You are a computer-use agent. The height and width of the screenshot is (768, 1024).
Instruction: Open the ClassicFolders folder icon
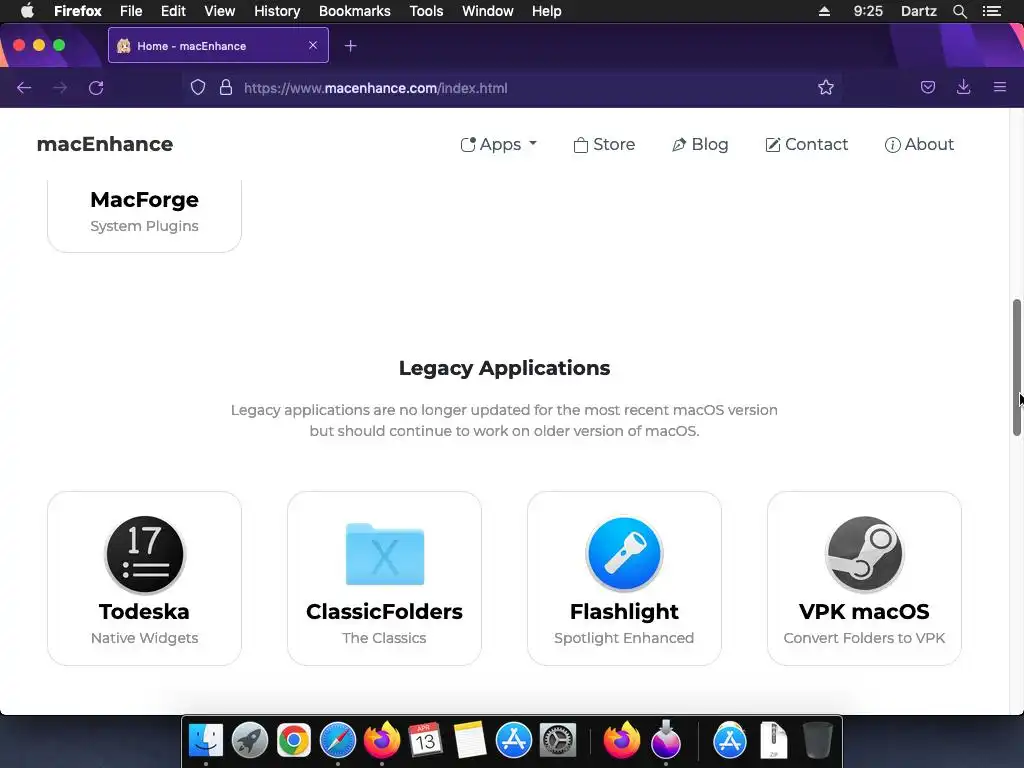385,554
